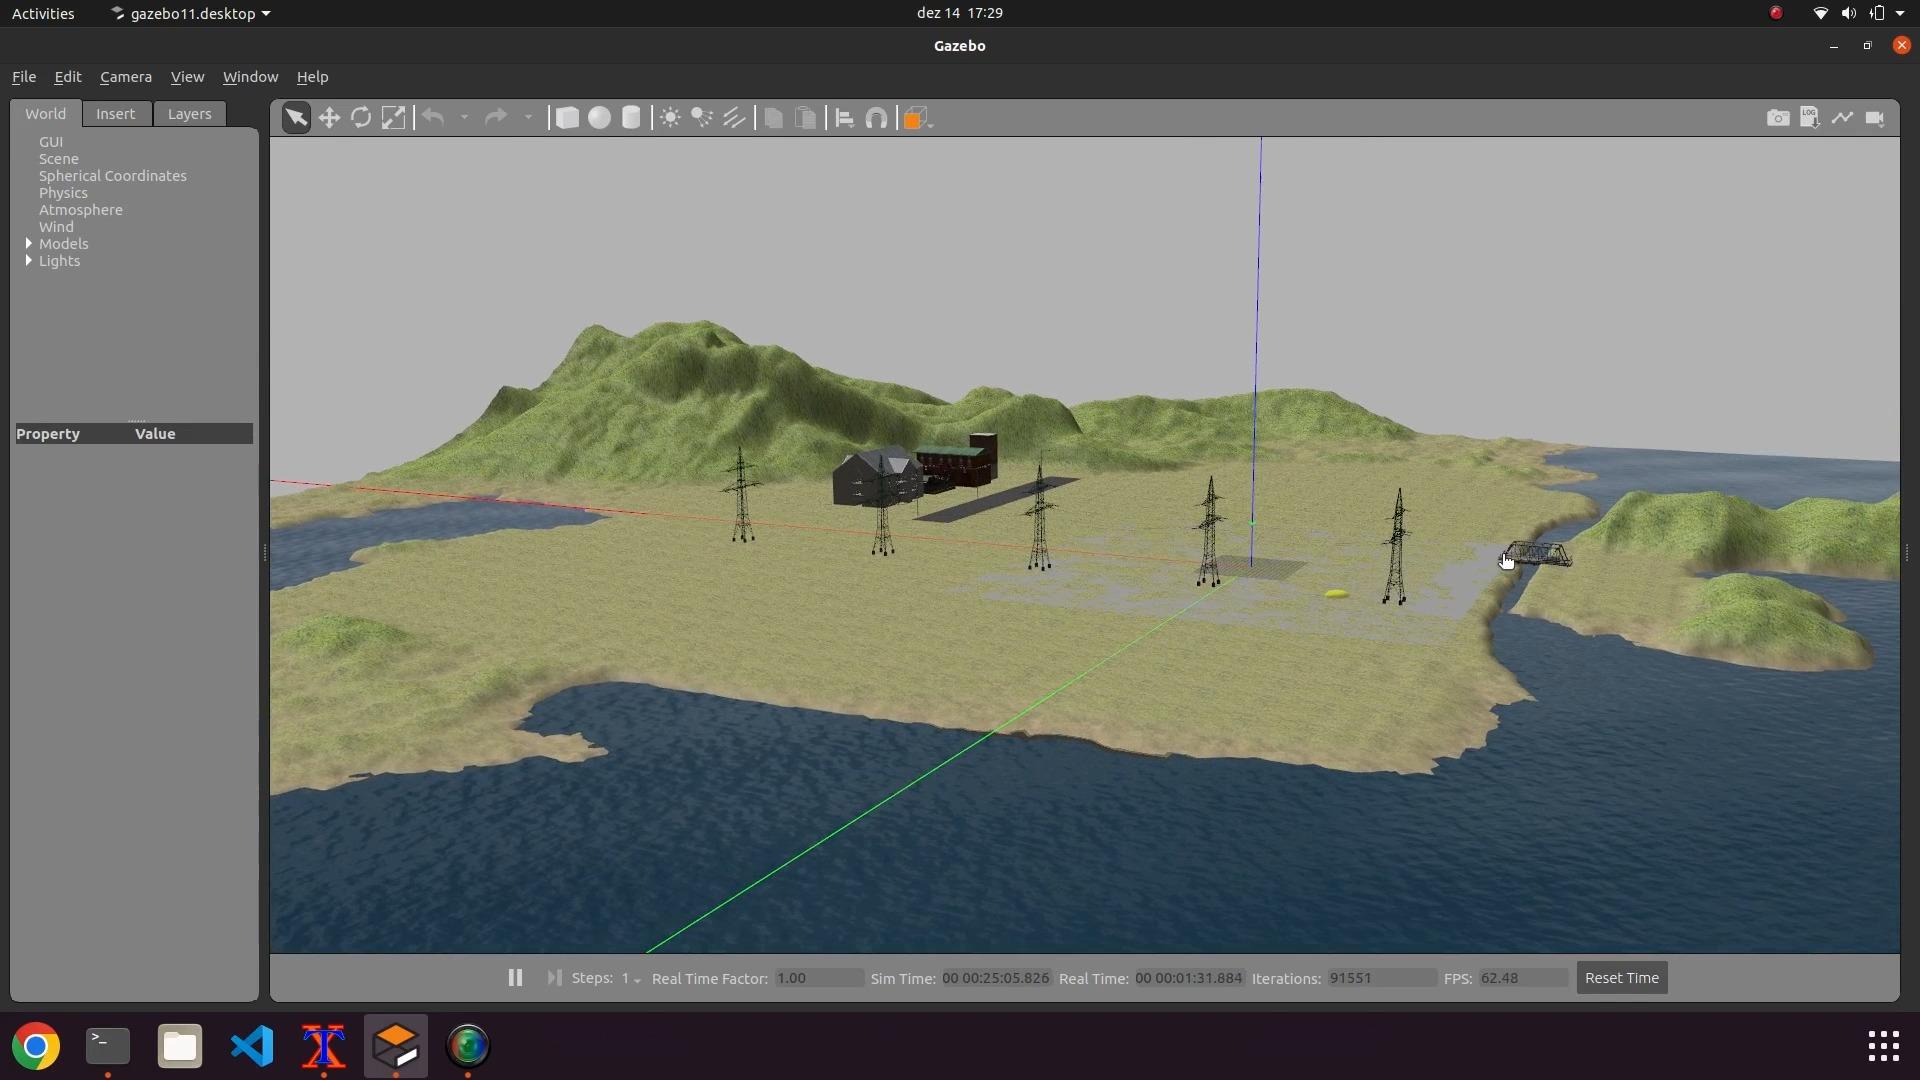The image size is (1920, 1080).
Task: Click the FPS value field
Action: point(1523,978)
